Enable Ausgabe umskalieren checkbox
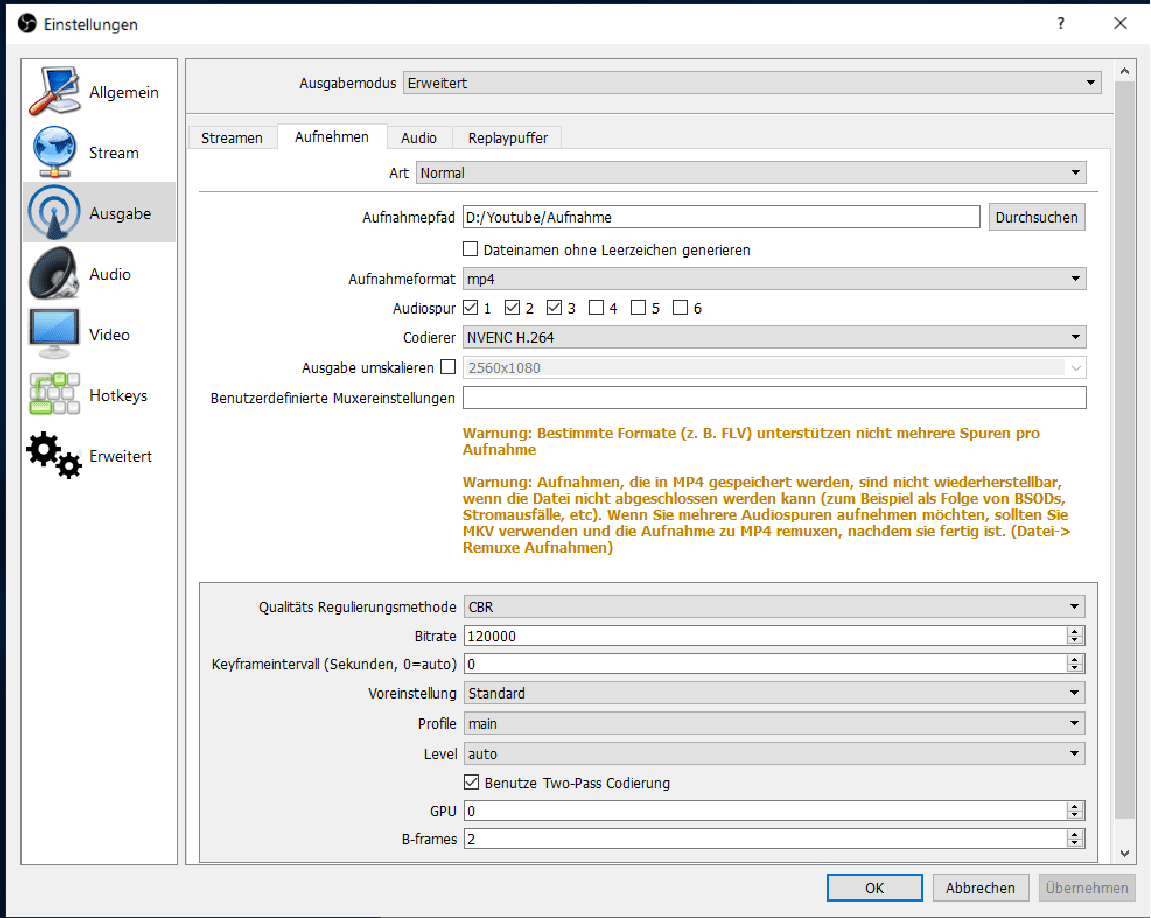 point(448,367)
